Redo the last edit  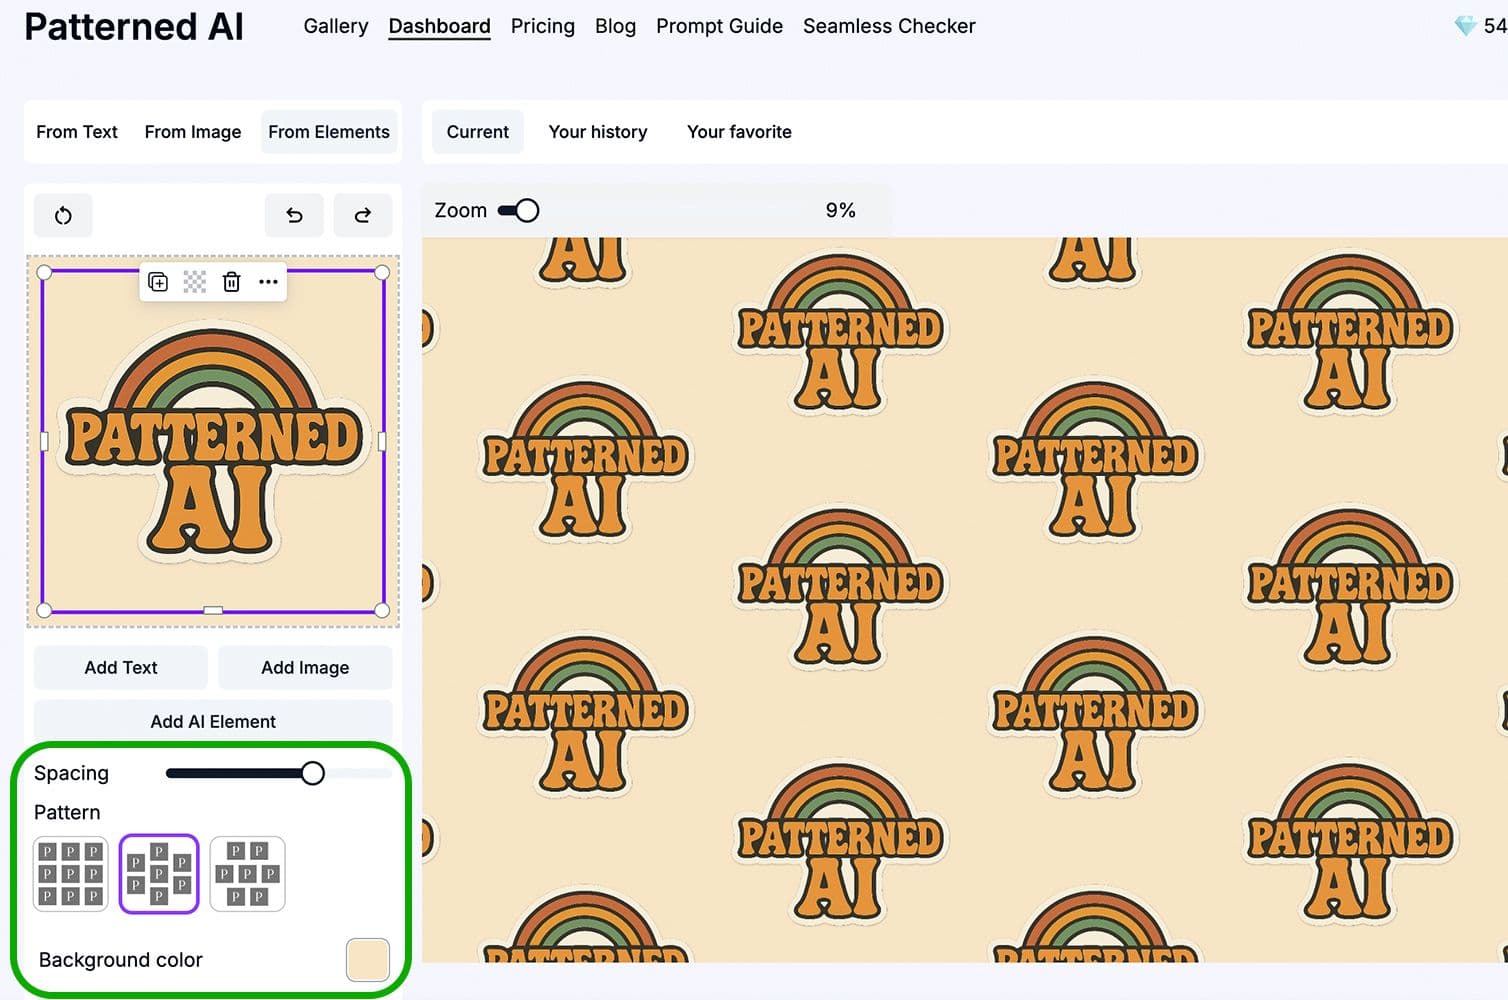click(x=363, y=215)
